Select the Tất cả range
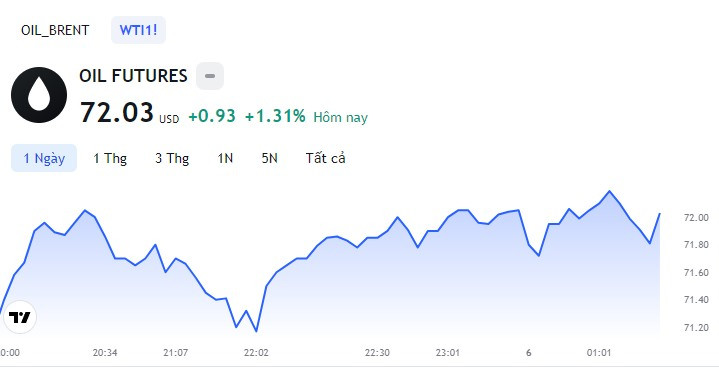The height and width of the screenshot is (368, 719). 326,158
